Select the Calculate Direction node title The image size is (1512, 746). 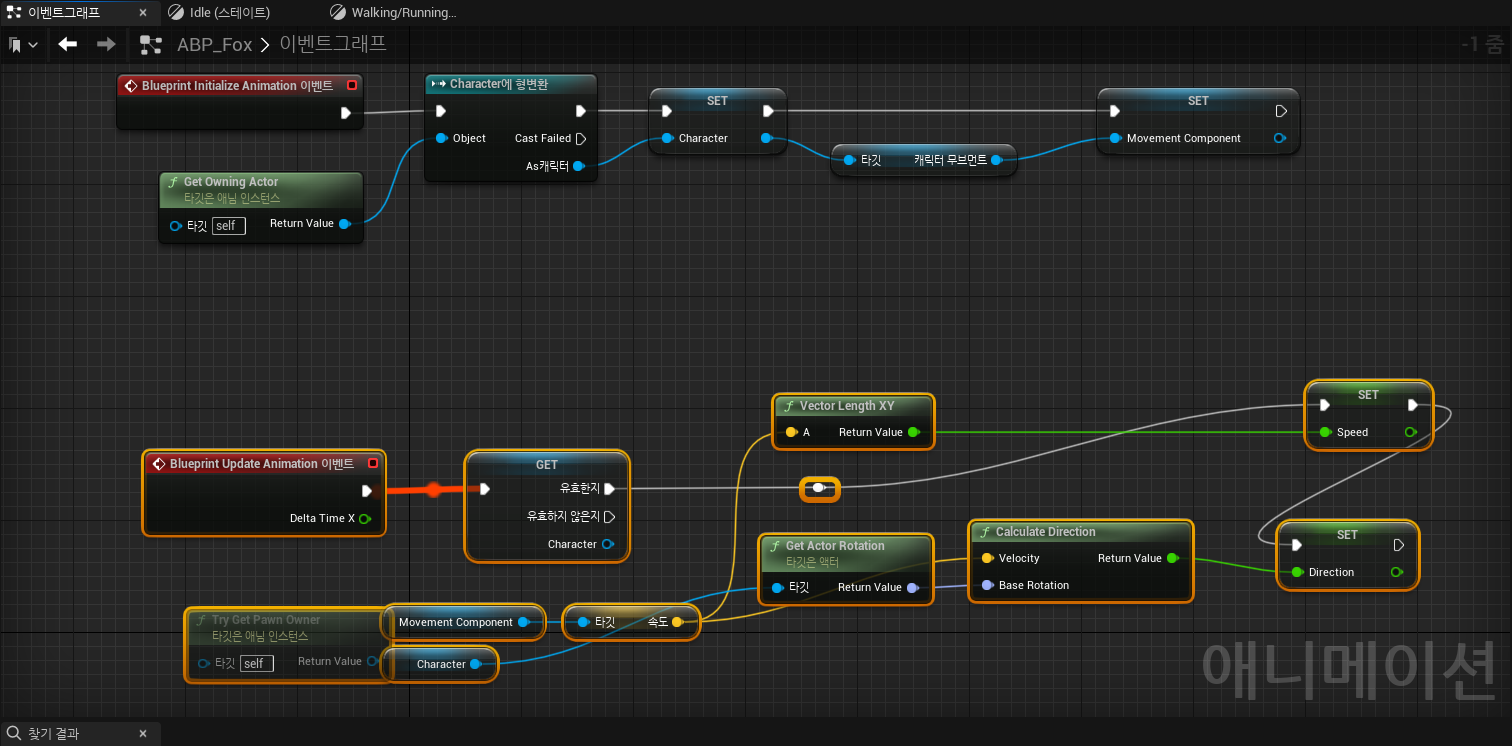pyautogui.click(x=1045, y=532)
